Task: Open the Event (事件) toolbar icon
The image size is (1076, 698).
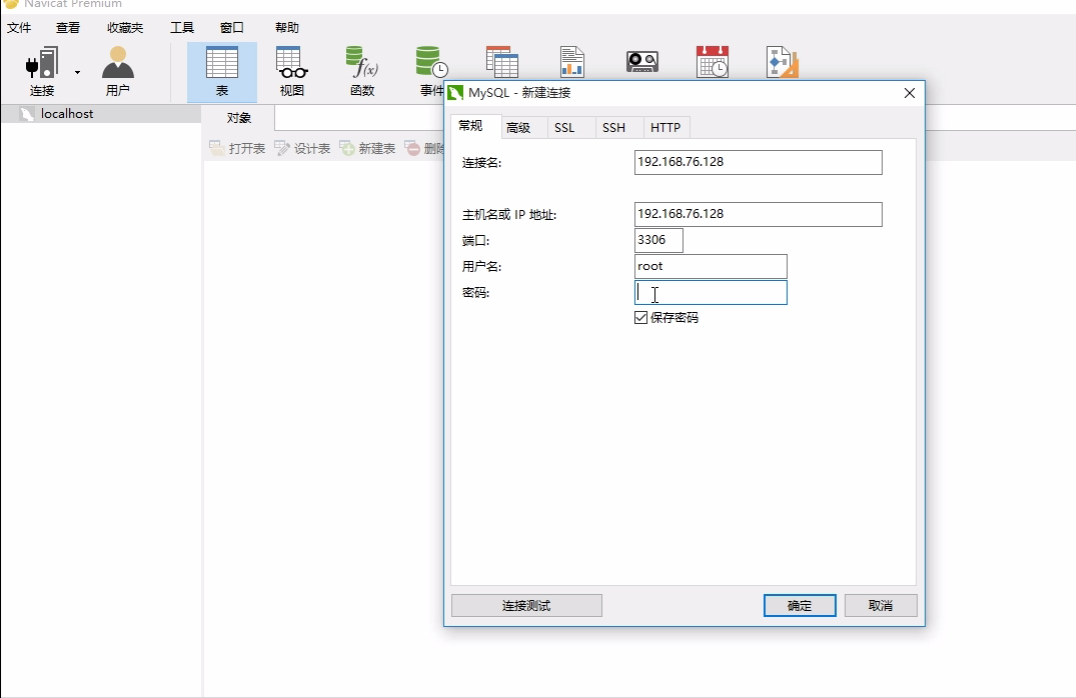Action: (431, 71)
